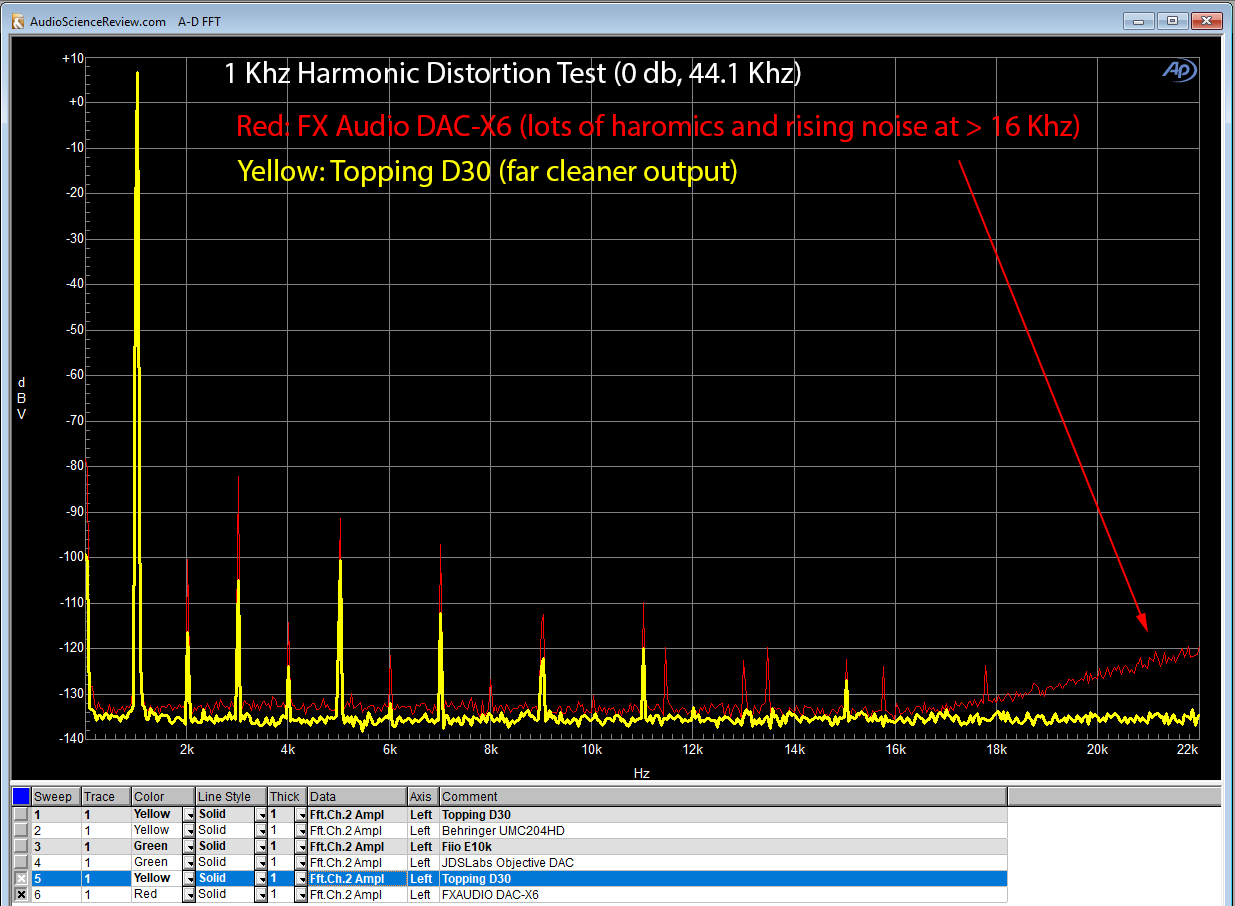Open line style dropdown for sweep 2 row

(261, 831)
